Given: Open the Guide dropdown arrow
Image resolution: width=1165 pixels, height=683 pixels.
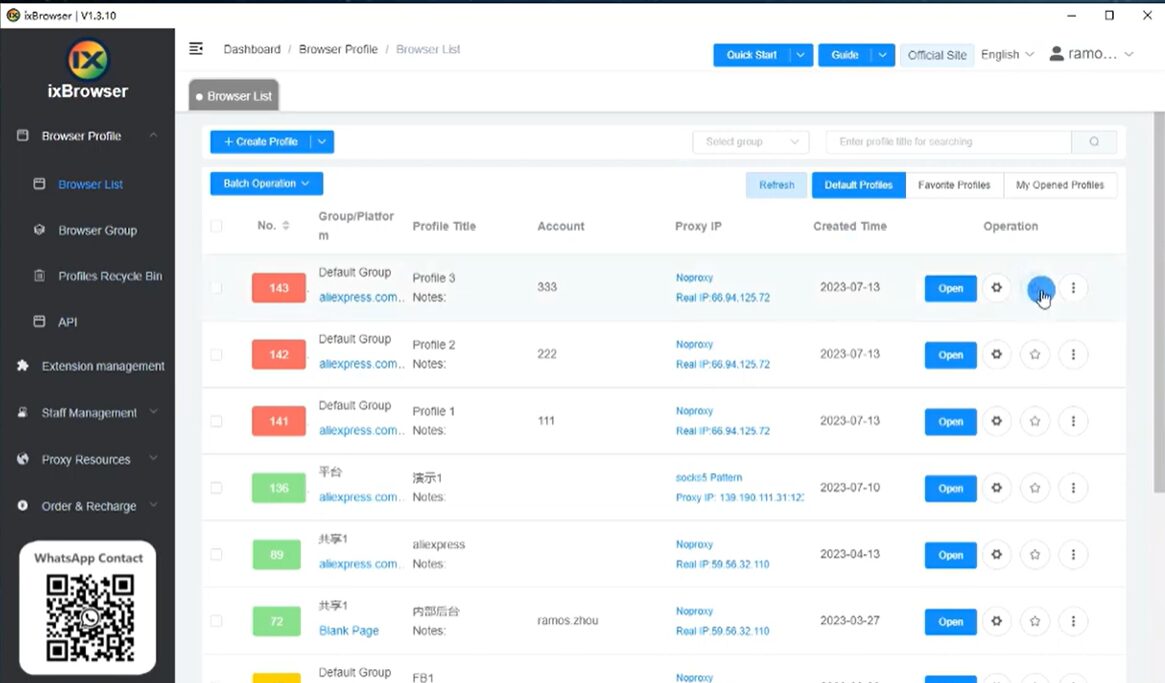Looking at the screenshot, I should click(x=882, y=55).
